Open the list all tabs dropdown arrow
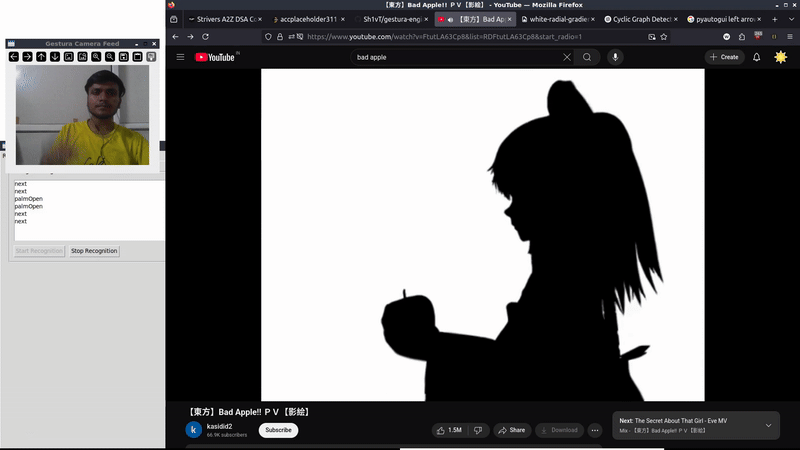800x450 pixels. [791, 19]
